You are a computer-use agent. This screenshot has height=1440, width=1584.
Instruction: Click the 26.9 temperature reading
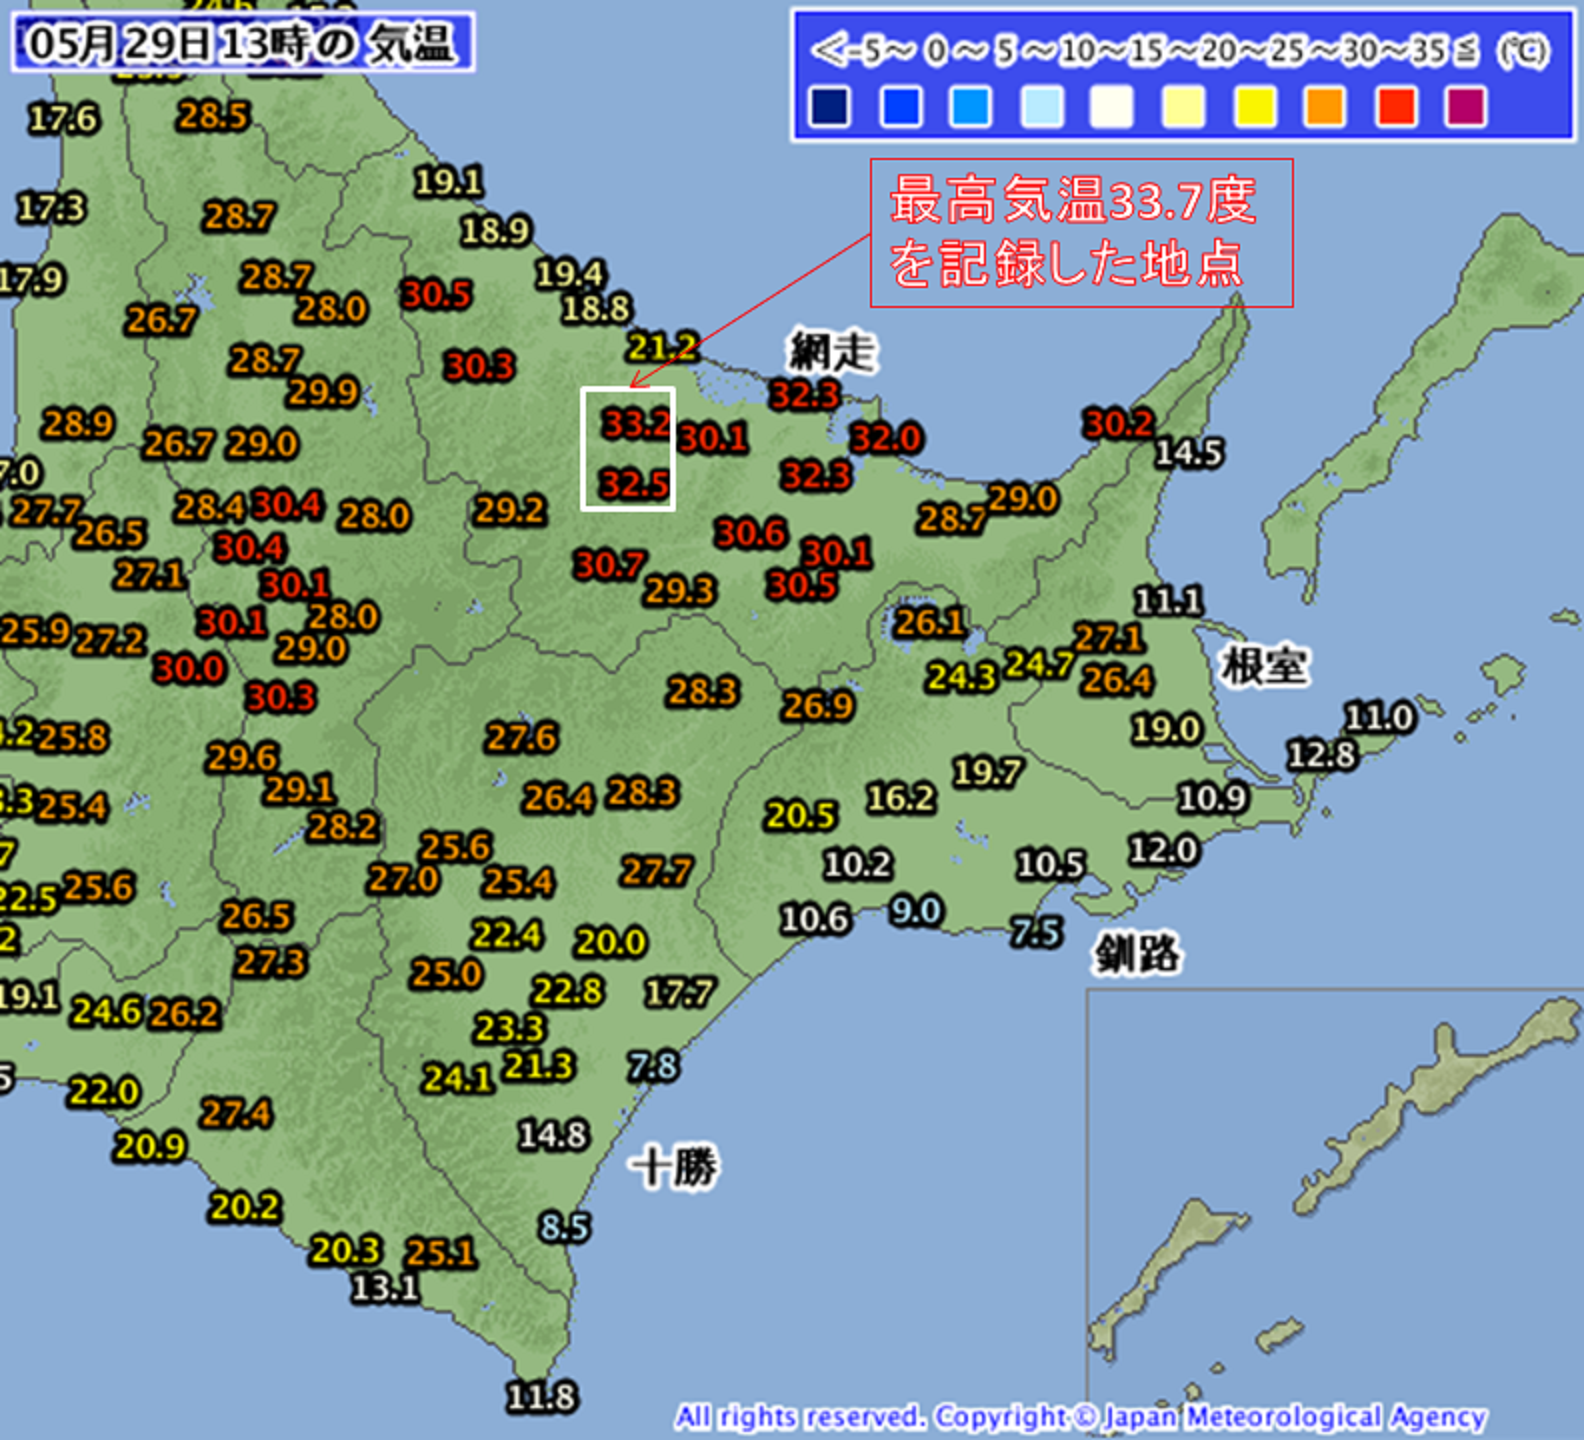(x=818, y=706)
